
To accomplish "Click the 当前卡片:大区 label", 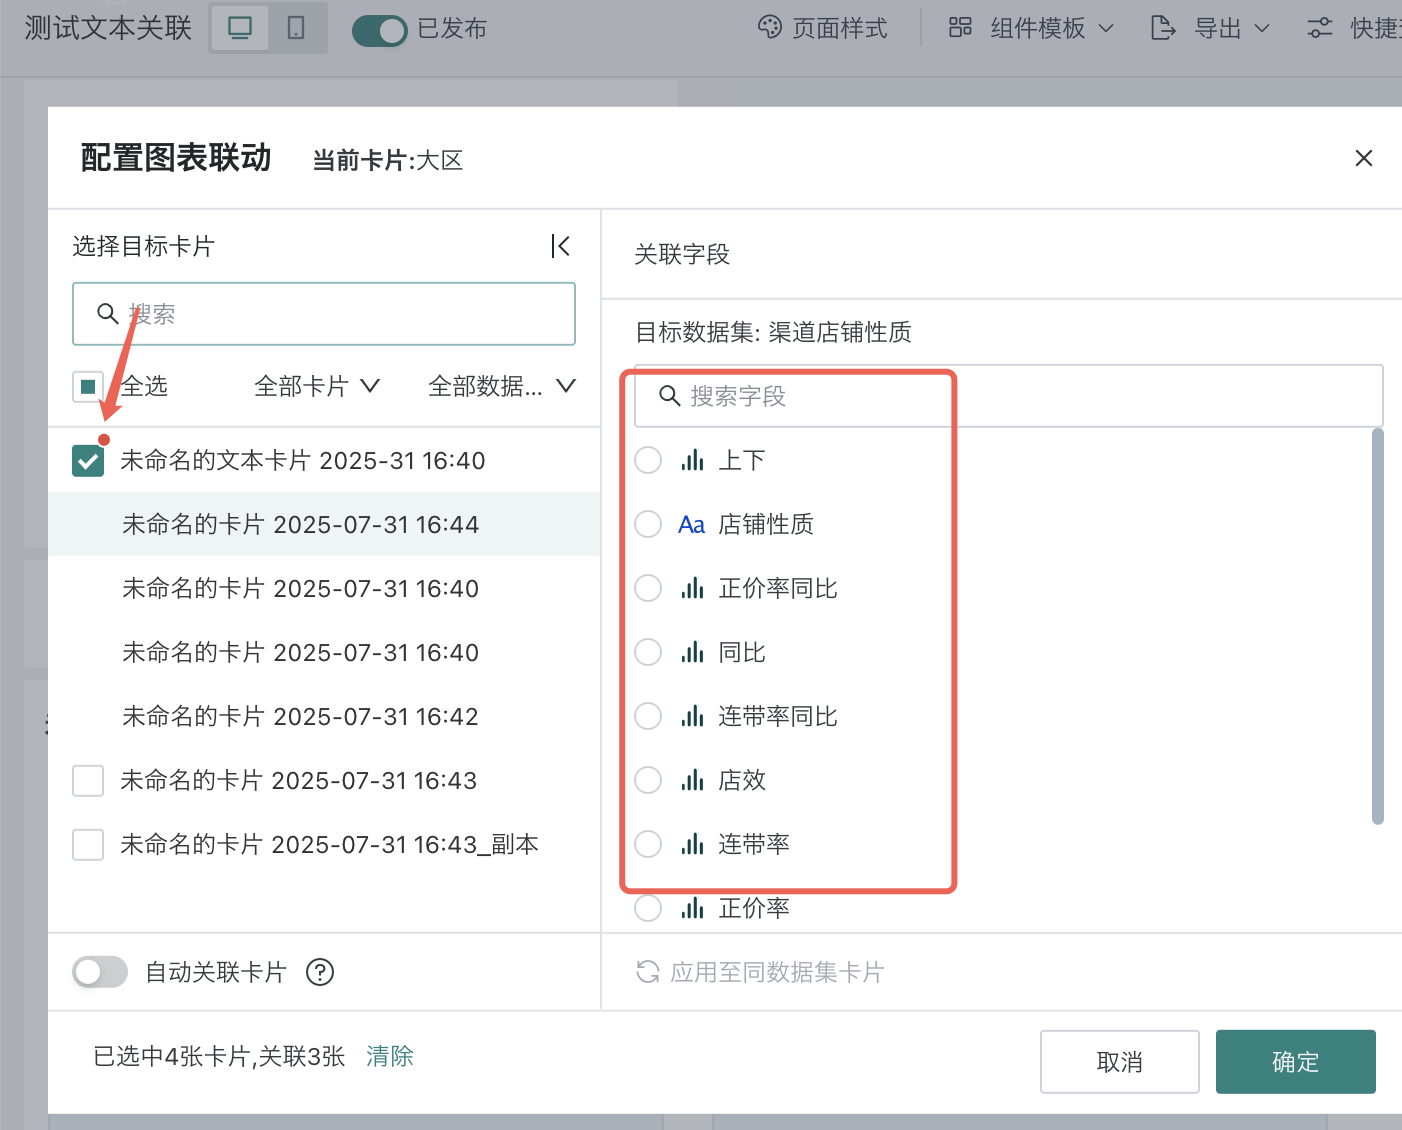I will click(388, 161).
